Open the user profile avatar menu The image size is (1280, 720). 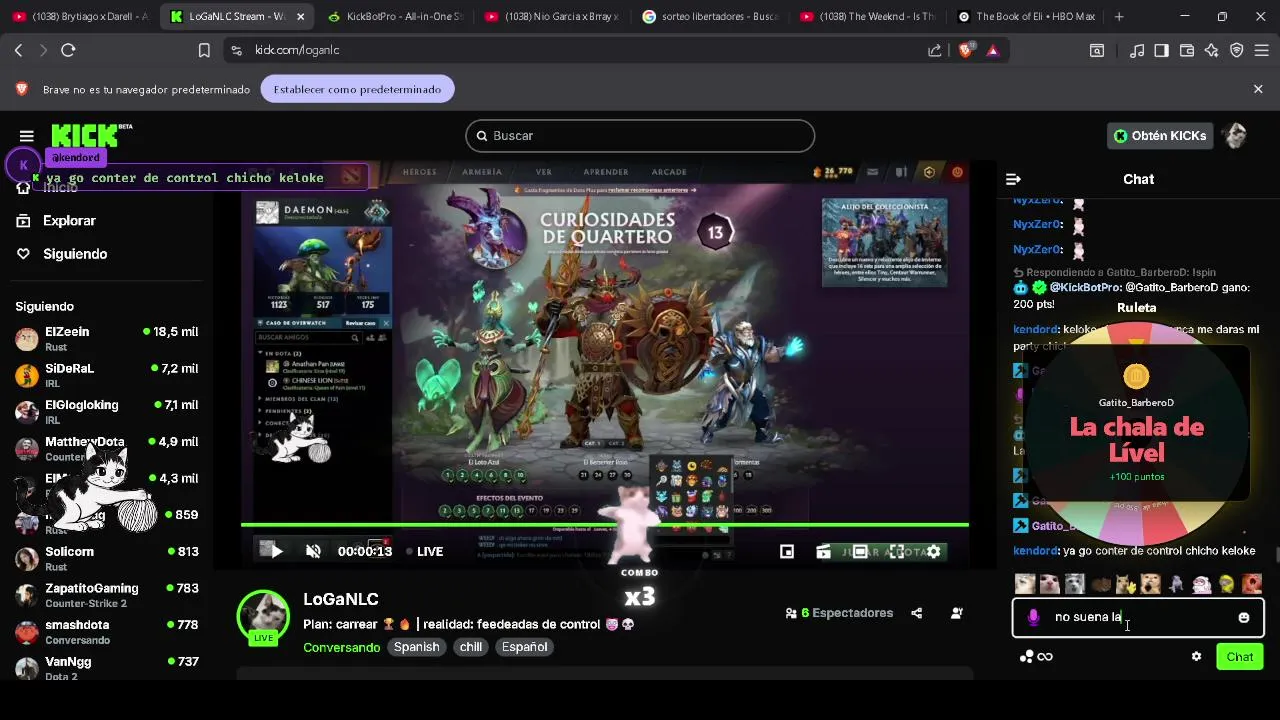(x=1236, y=136)
